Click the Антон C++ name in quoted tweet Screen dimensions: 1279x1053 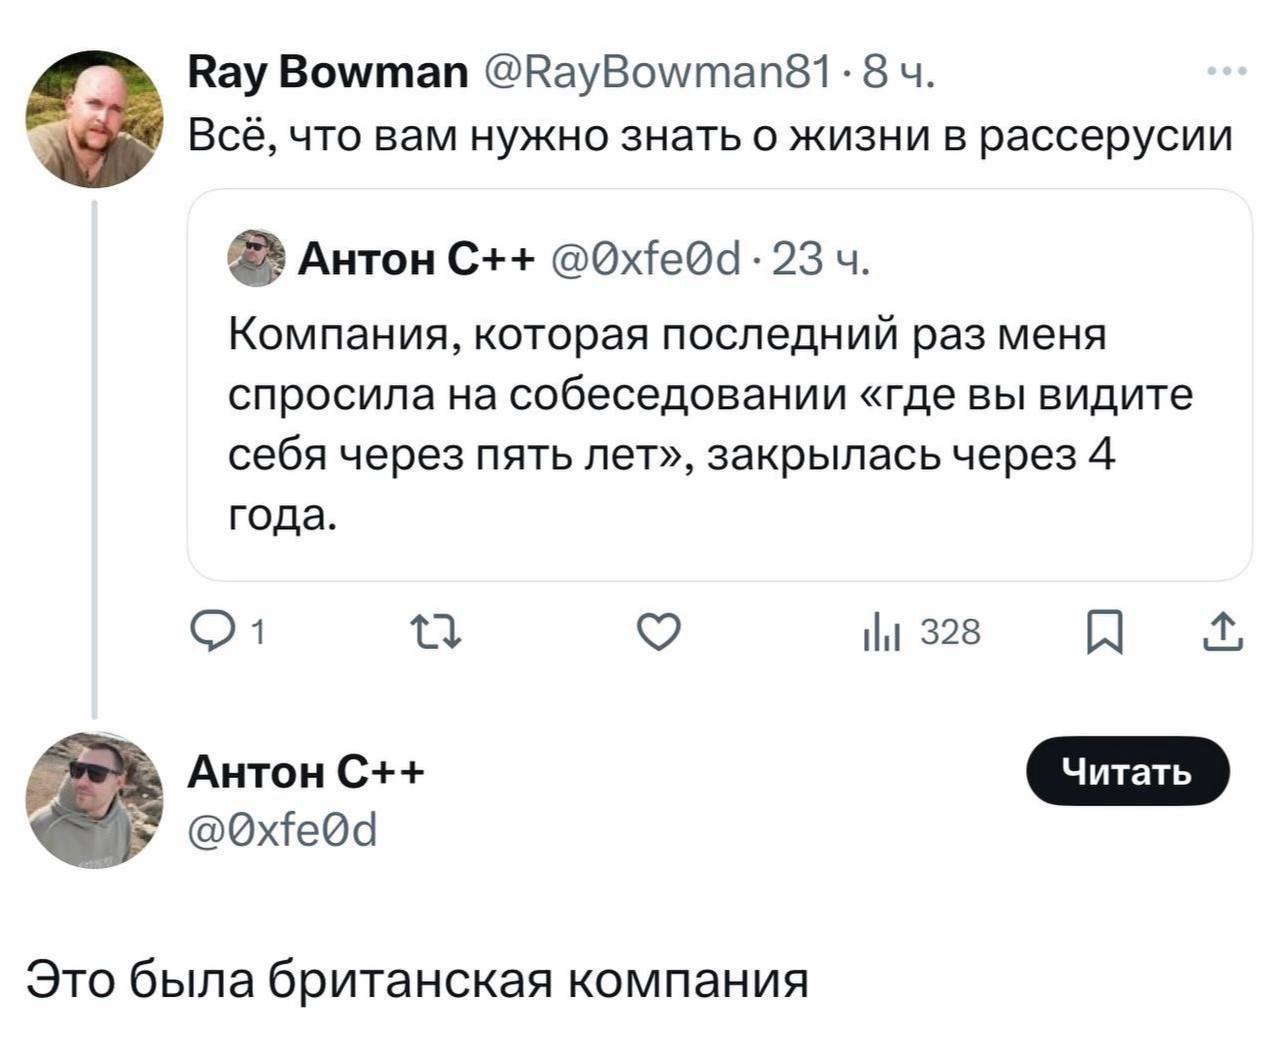point(418,260)
